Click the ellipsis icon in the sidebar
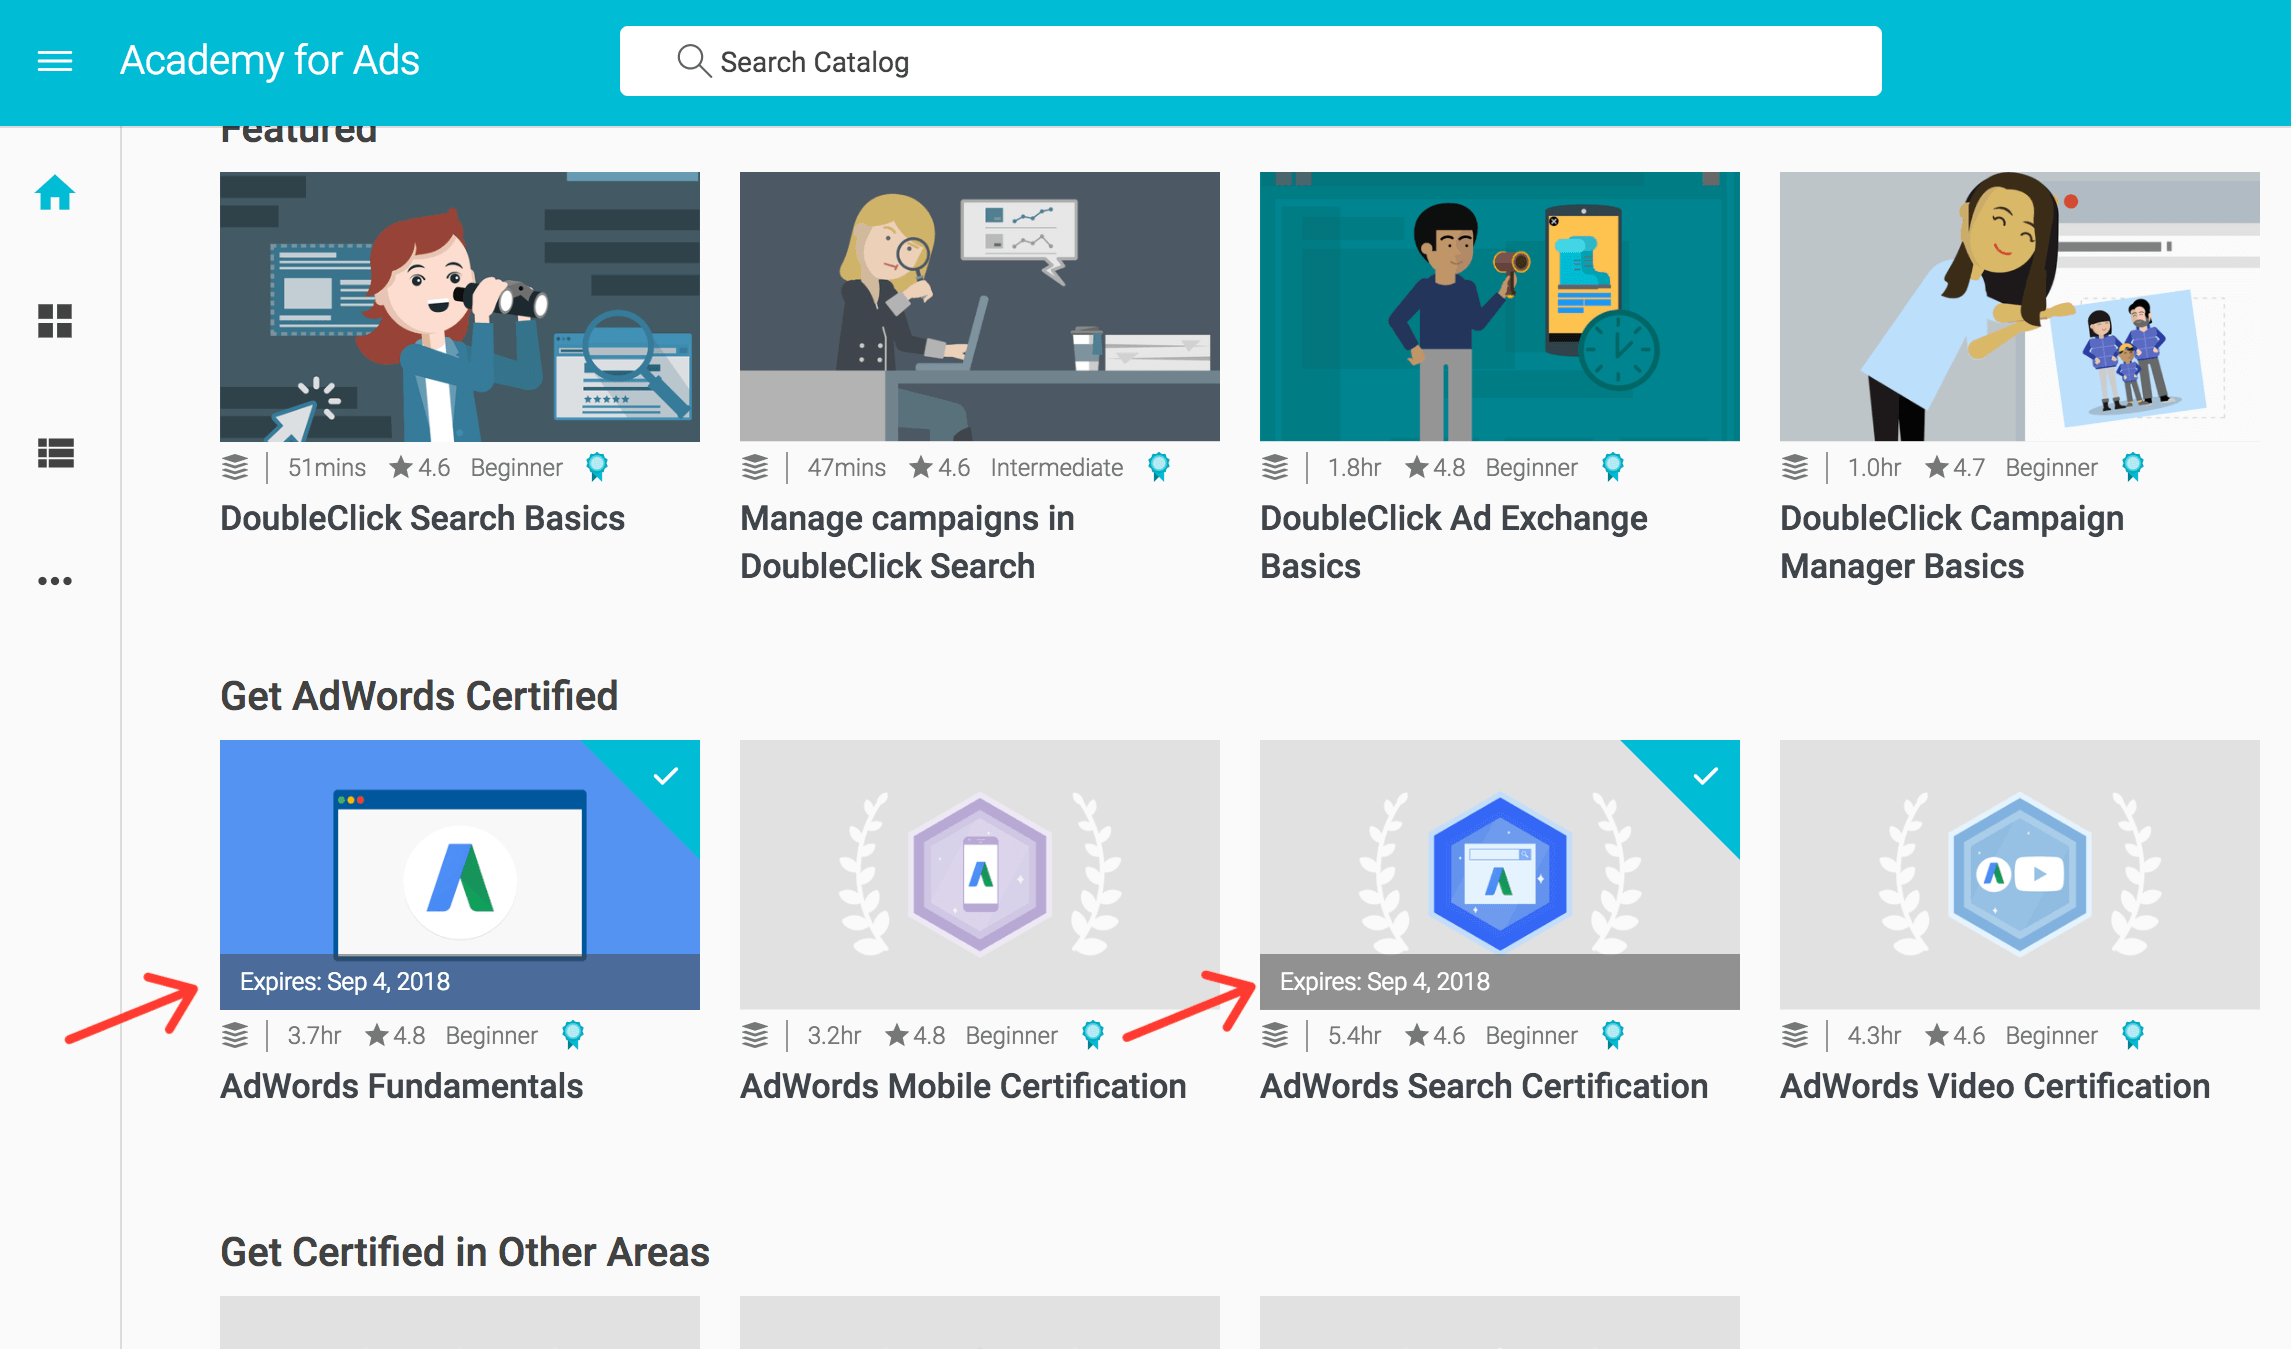2291x1349 pixels. click(56, 581)
